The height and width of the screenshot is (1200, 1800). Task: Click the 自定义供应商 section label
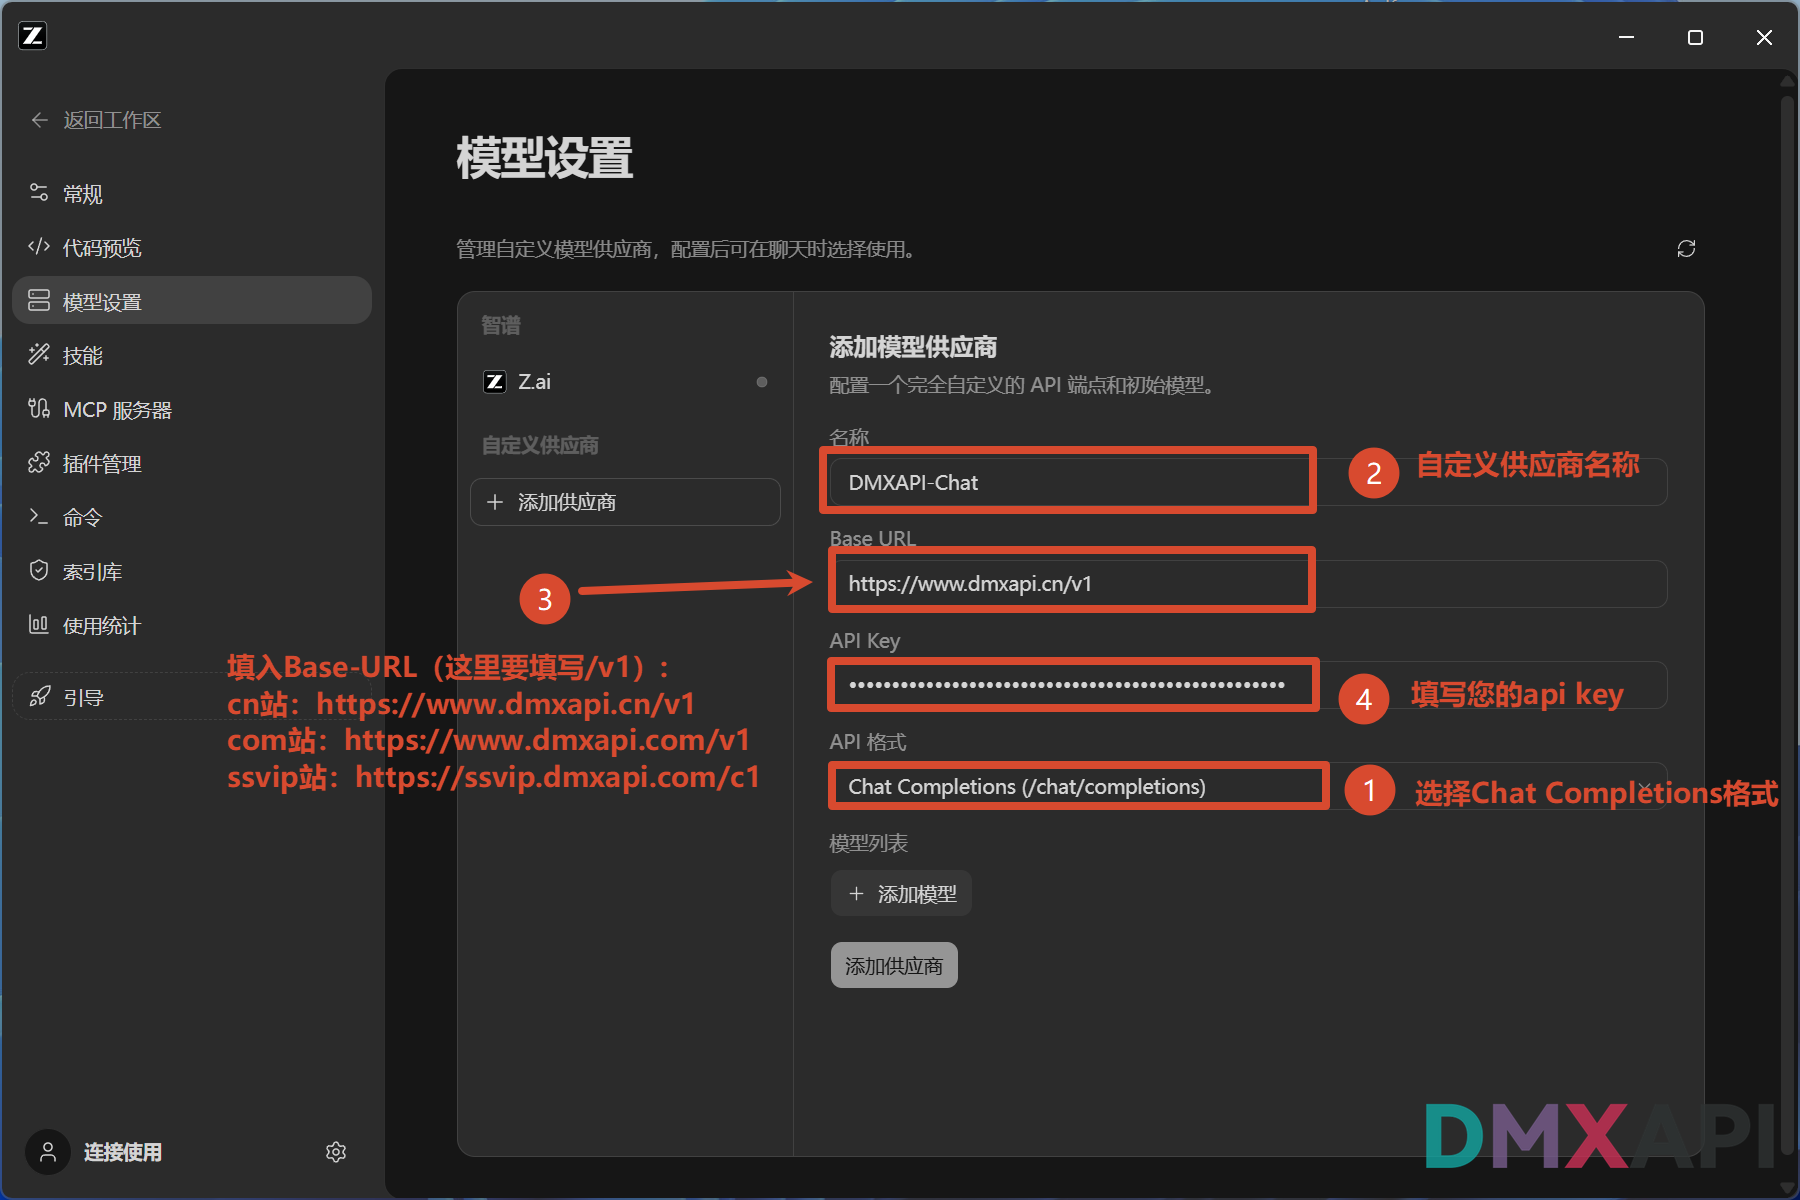point(540,445)
